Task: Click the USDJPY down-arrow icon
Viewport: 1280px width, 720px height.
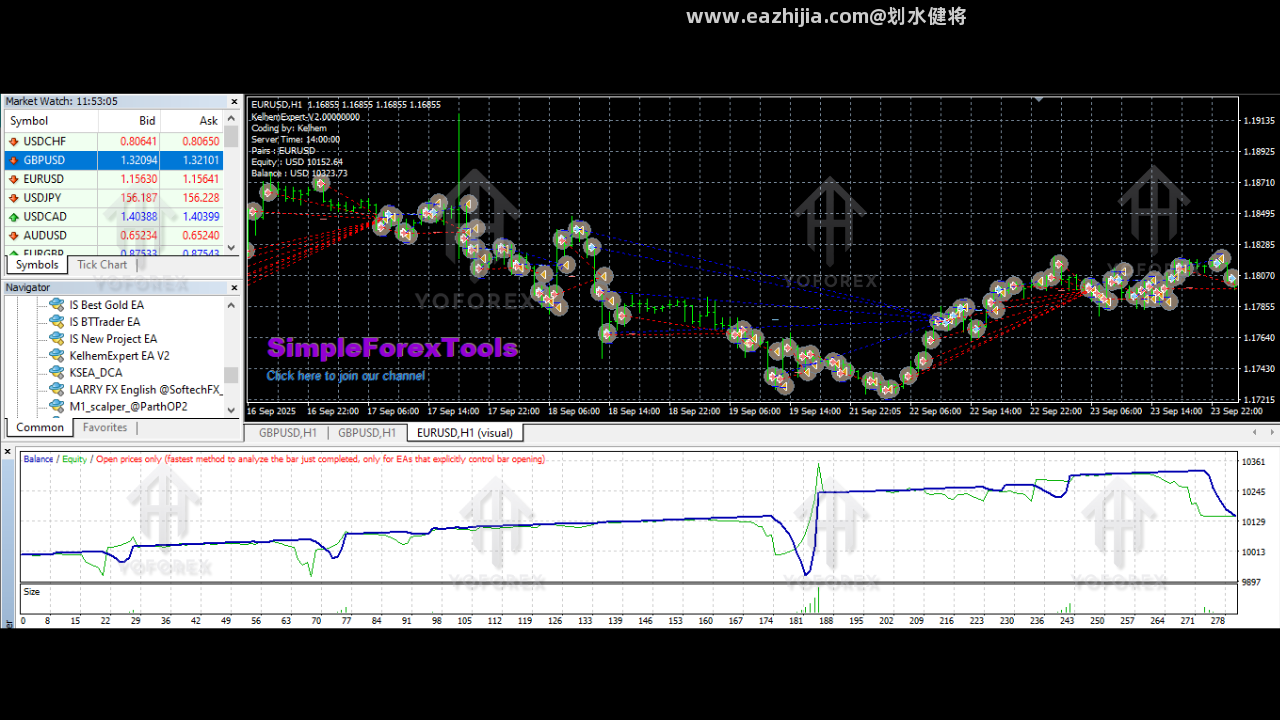Action: tap(14, 198)
